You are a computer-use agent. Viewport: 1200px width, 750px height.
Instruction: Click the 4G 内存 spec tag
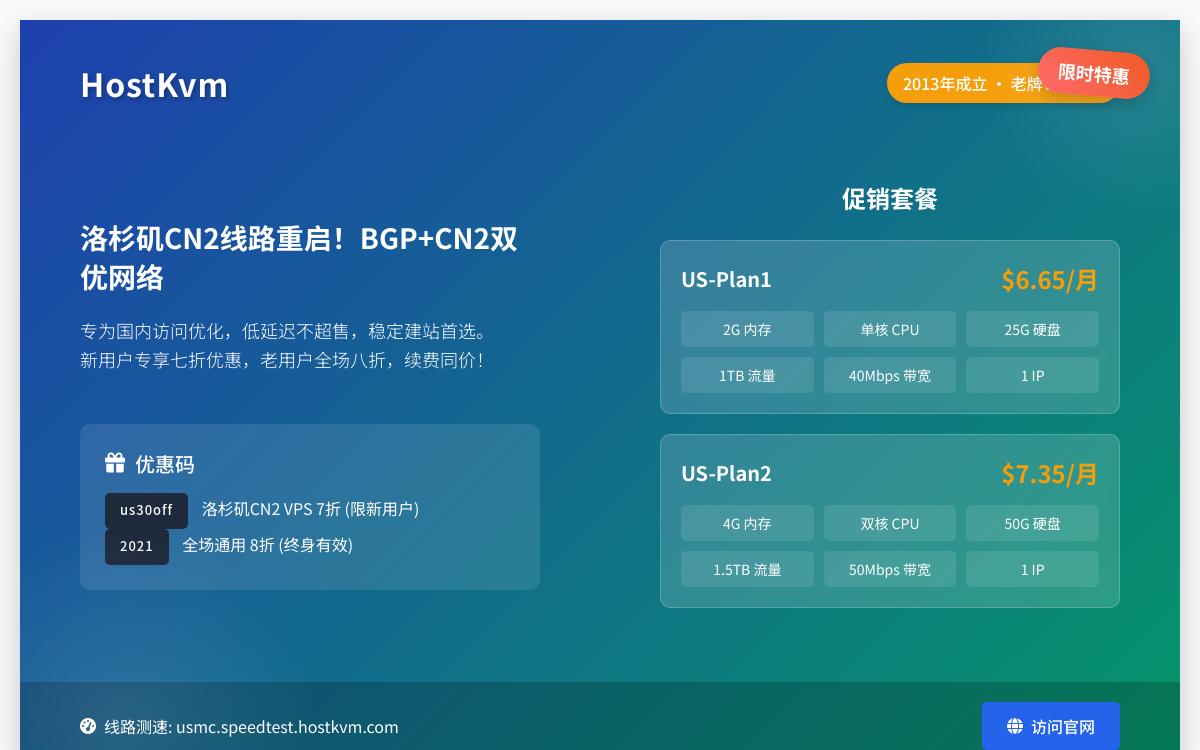pyautogui.click(x=747, y=523)
